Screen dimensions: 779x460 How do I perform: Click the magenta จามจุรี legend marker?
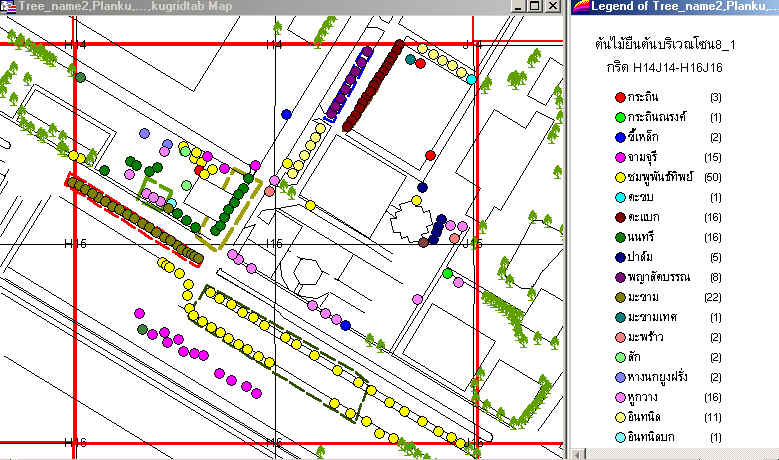point(621,157)
